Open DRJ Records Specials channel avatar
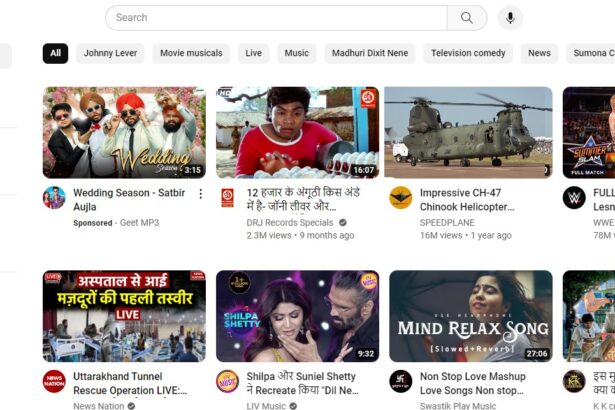This screenshot has width=615, height=410. [x=227, y=197]
